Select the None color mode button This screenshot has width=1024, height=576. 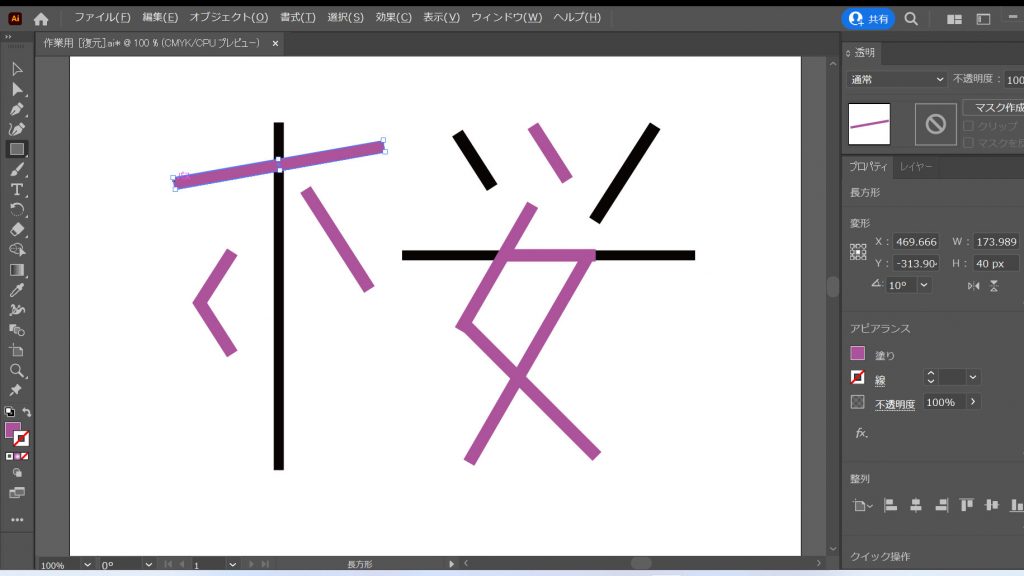click(x=24, y=456)
